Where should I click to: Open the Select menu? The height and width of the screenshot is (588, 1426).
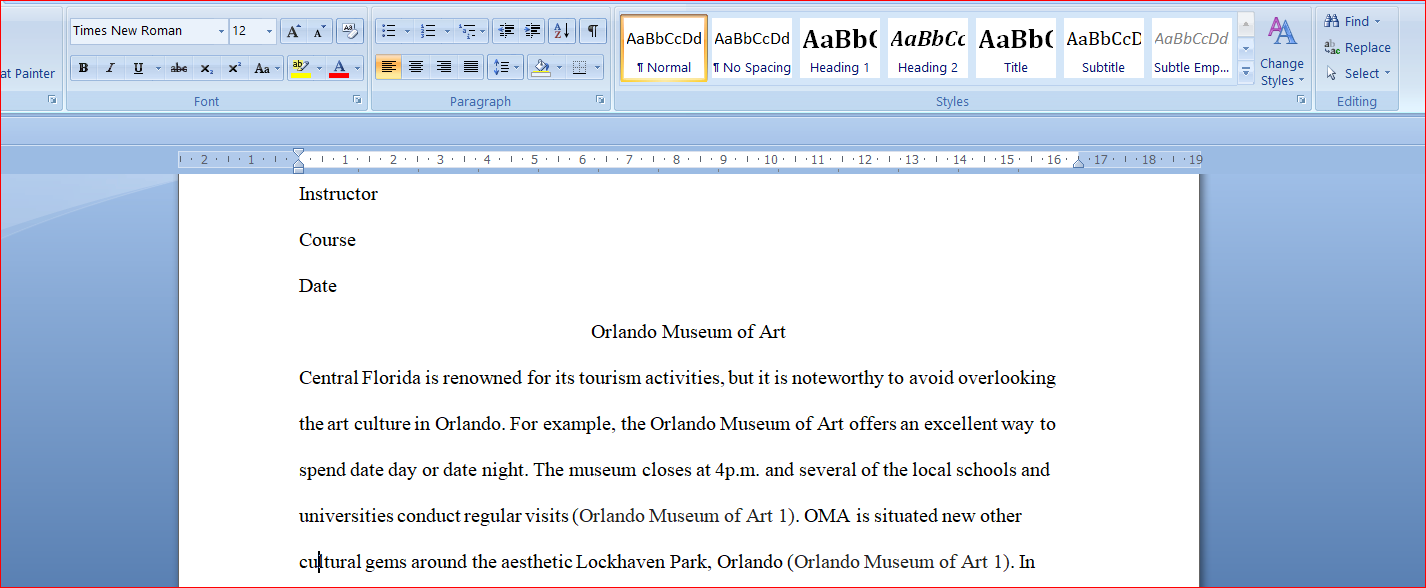pos(1357,73)
